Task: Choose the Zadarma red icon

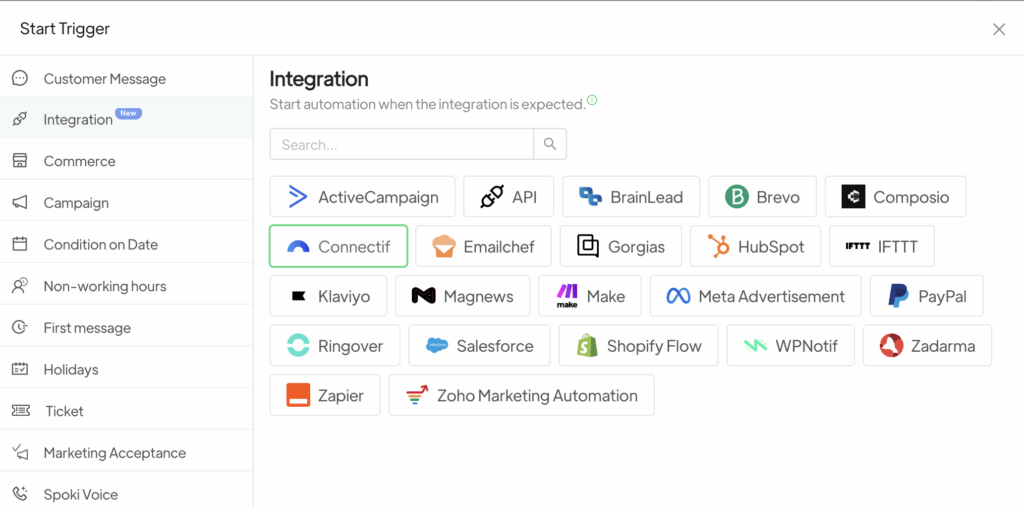Action: click(891, 346)
